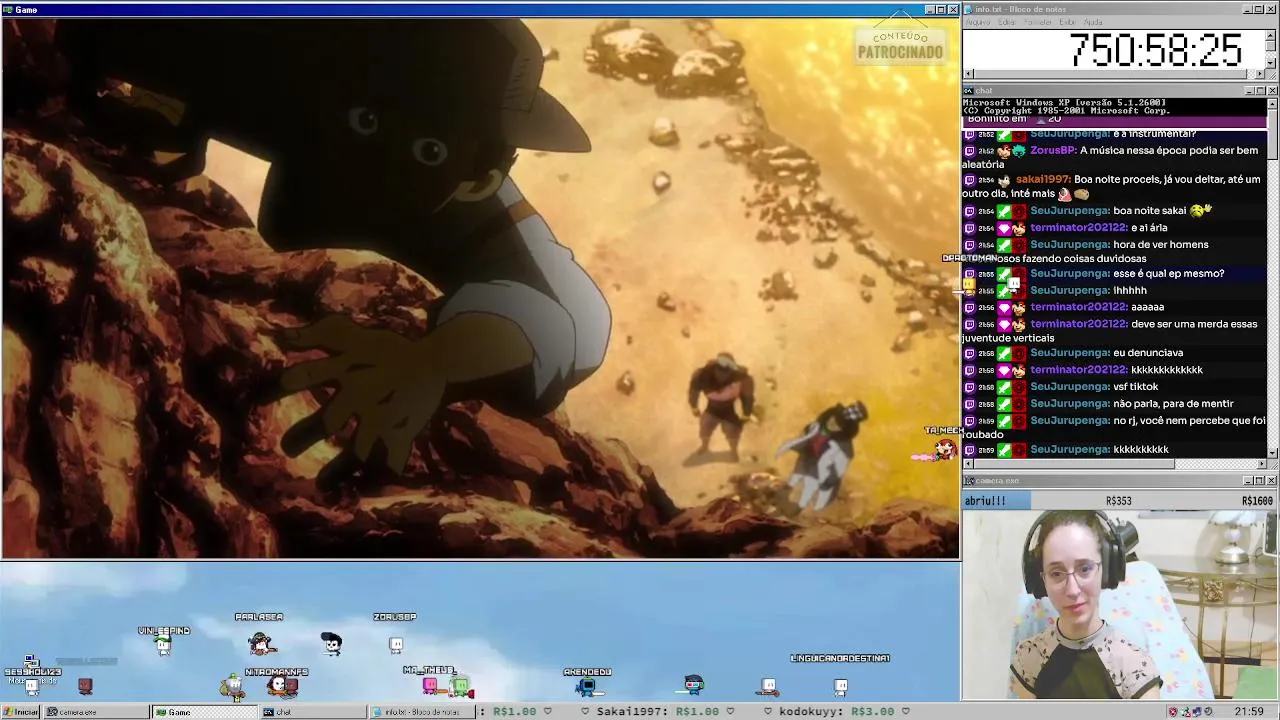Click chat message 'e aí ária'

point(1149,228)
